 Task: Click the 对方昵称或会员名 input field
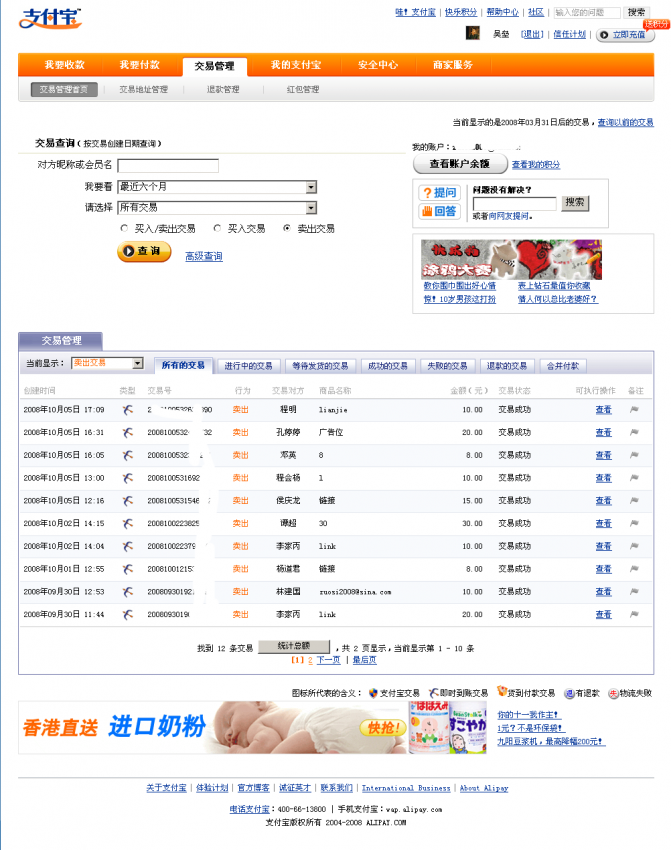tap(168, 166)
